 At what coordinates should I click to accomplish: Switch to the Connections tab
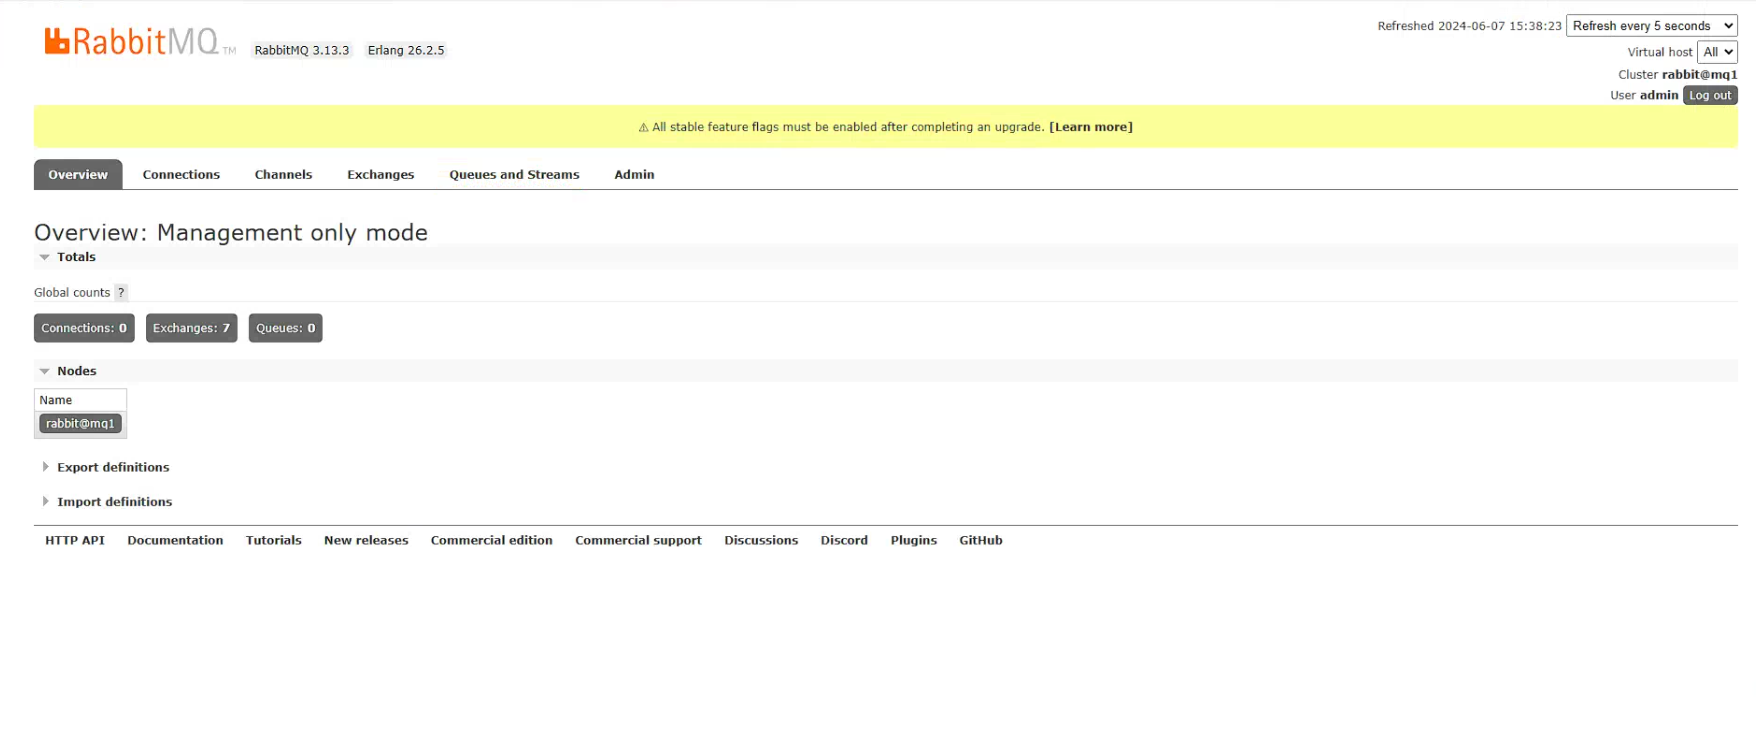(181, 174)
